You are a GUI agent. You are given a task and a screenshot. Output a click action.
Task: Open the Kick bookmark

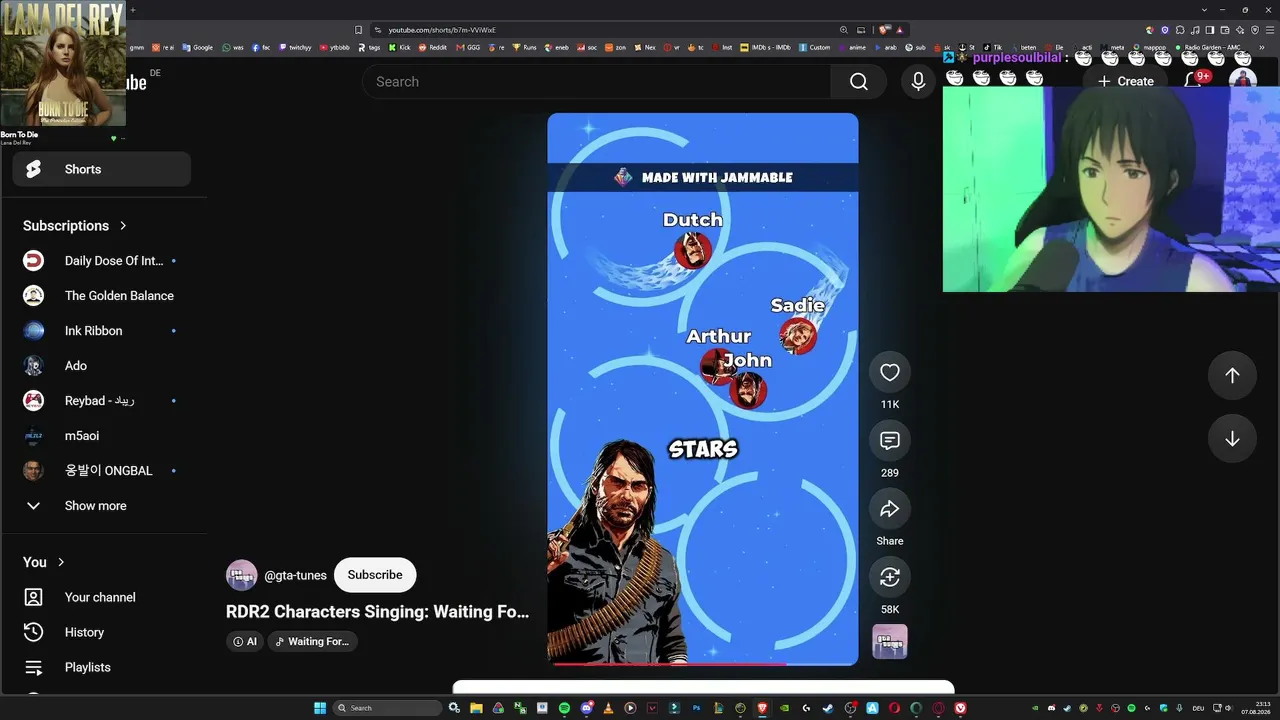point(400,47)
